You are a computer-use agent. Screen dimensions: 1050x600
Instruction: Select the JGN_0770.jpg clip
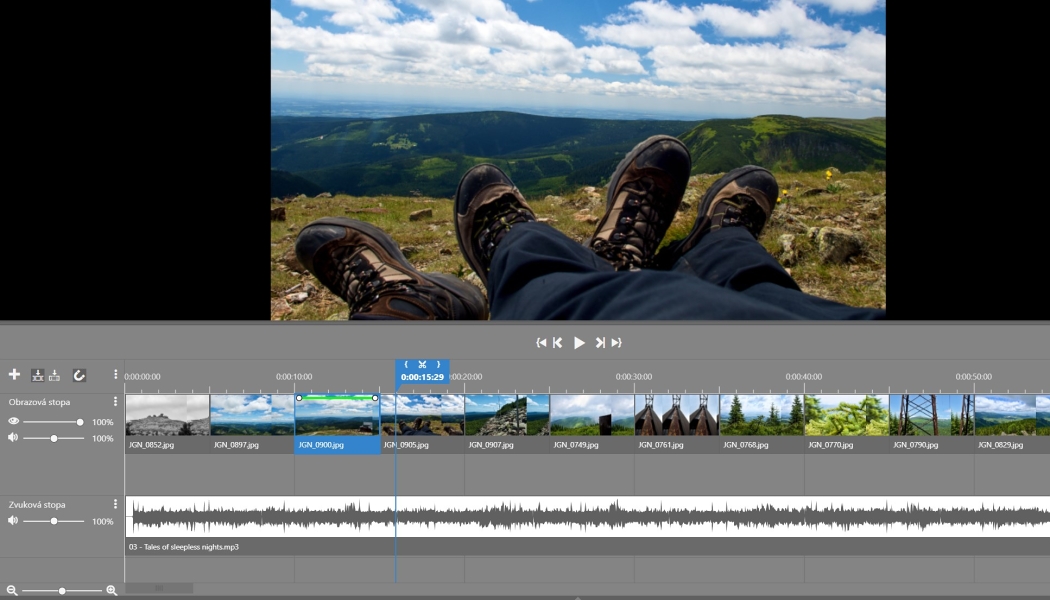pos(847,423)
